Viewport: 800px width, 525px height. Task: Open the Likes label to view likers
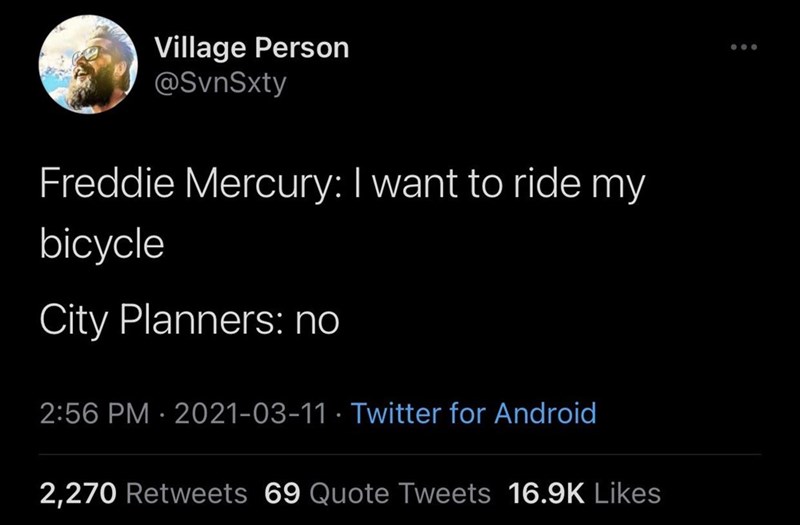(x=627, y=492)
